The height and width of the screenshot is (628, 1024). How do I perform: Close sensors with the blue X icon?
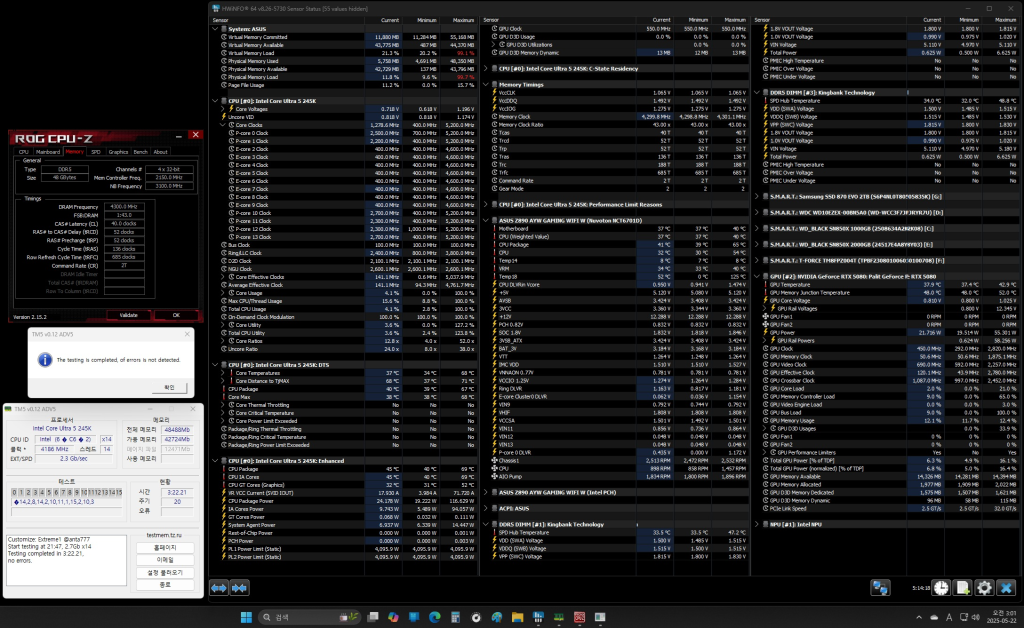1006,588
